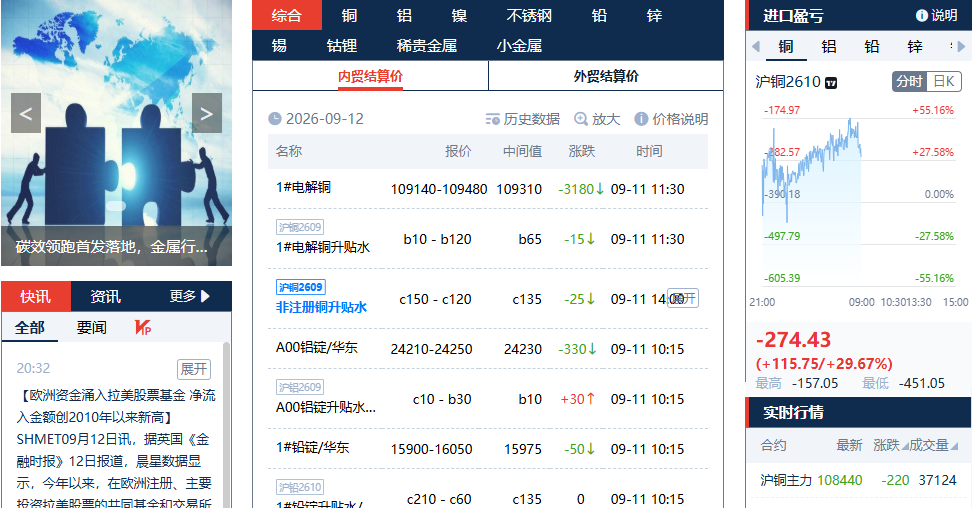The height and width of the screenshot is (508, 972).
Task: Switch chart to 分时 view
Action: click(909, 82)
